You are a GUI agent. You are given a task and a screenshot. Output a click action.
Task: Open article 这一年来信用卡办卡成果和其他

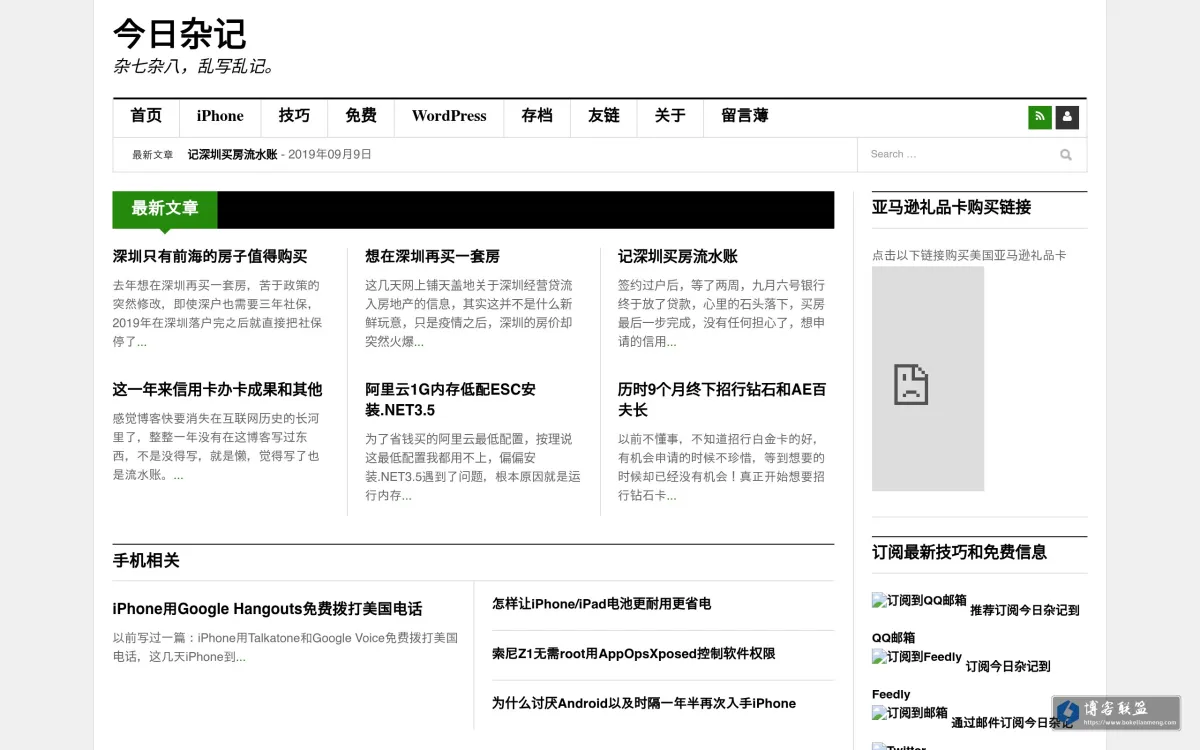pos(218,389)
